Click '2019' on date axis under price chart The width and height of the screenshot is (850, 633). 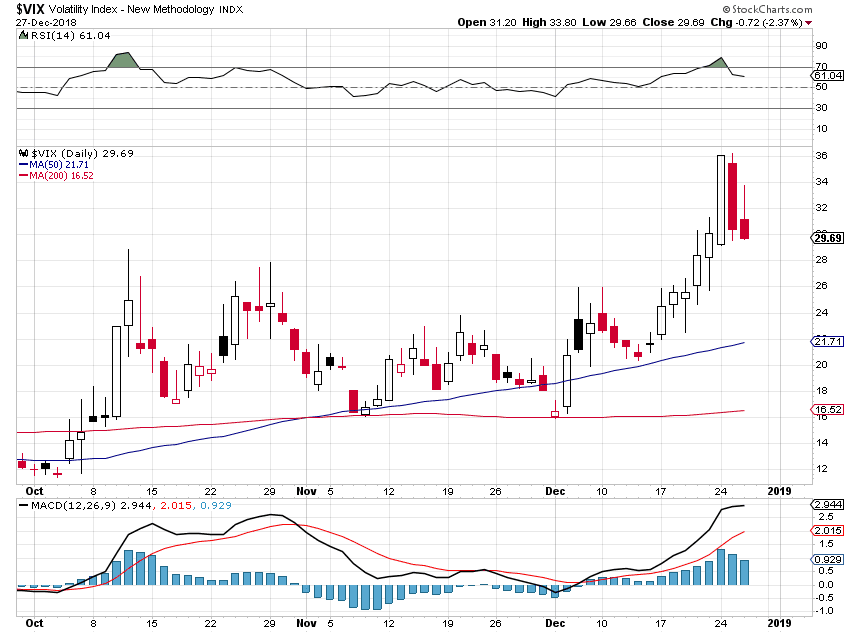[779, 491]
